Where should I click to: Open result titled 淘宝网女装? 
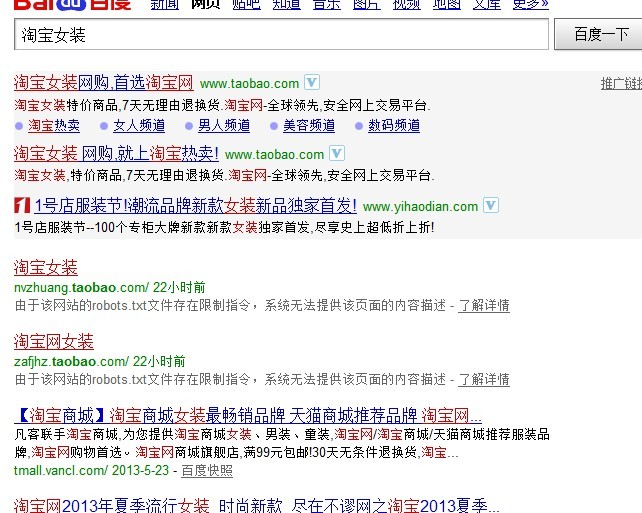pyautogui.click(x=54, y=341)
